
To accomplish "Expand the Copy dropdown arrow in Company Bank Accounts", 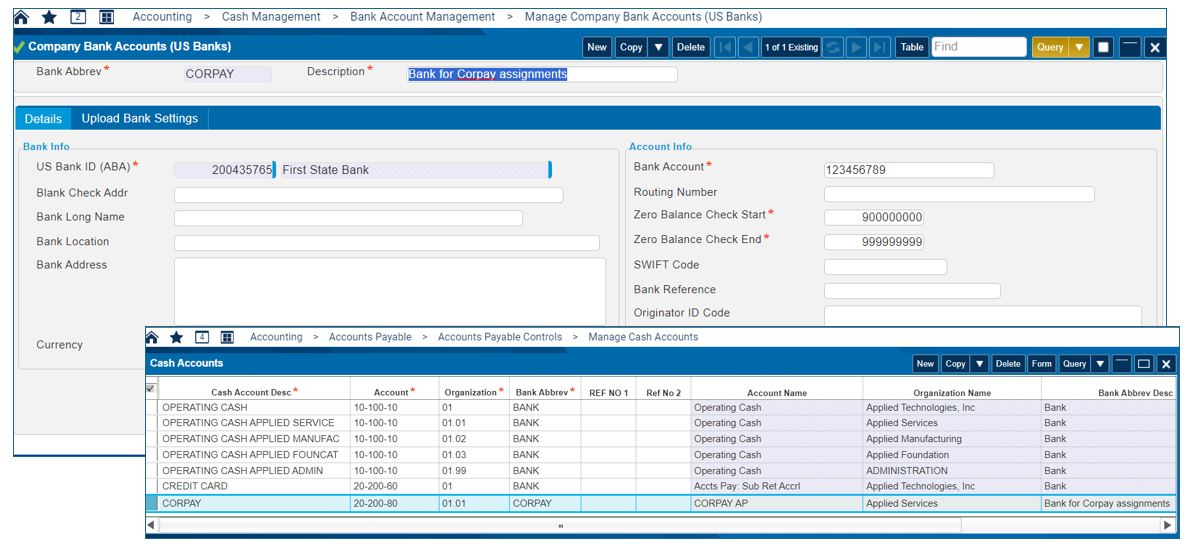I will 658,47.
